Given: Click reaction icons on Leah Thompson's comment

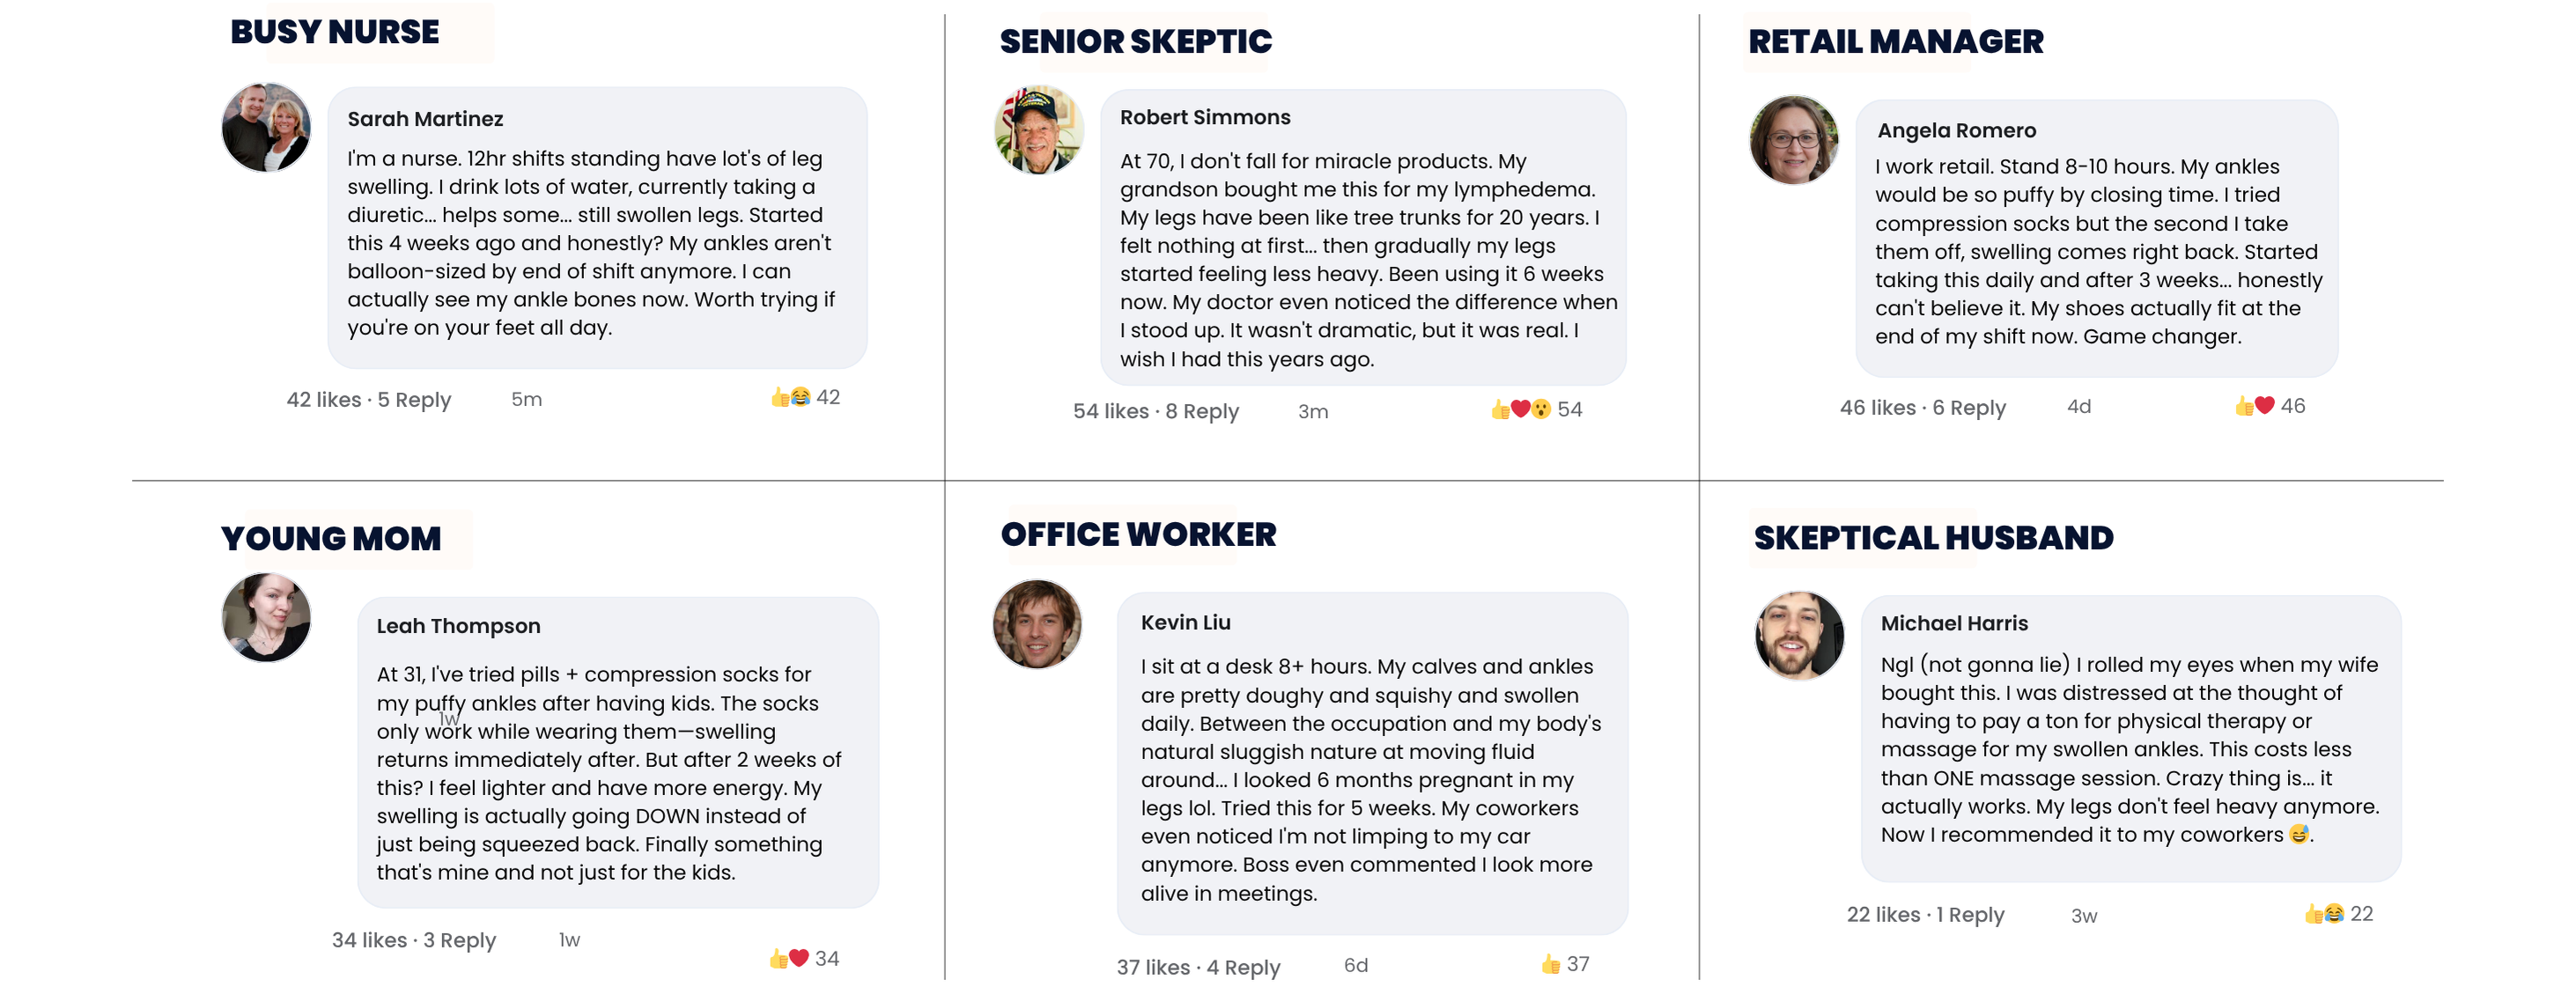Looking at the screenshot, I should [788, 959].
